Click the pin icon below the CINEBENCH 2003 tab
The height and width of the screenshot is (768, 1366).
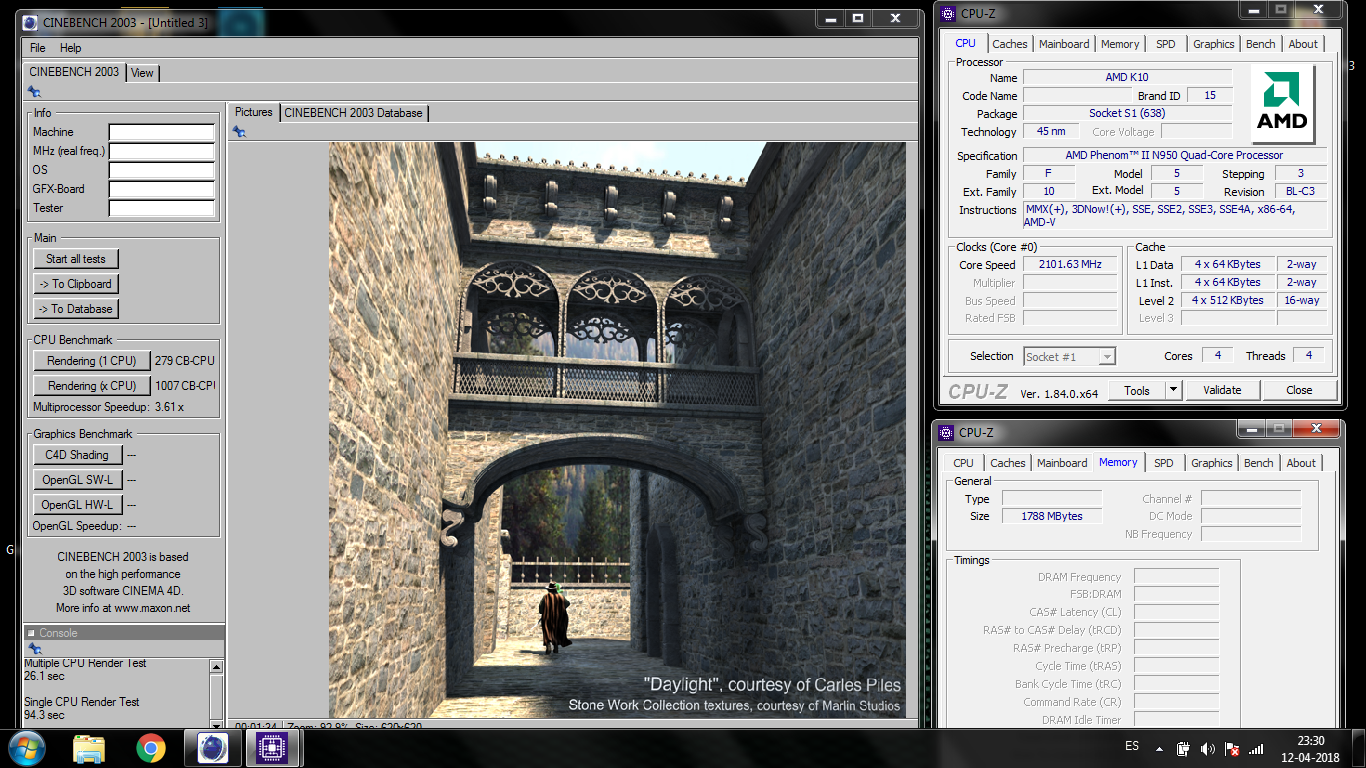[x=34, y=91]
